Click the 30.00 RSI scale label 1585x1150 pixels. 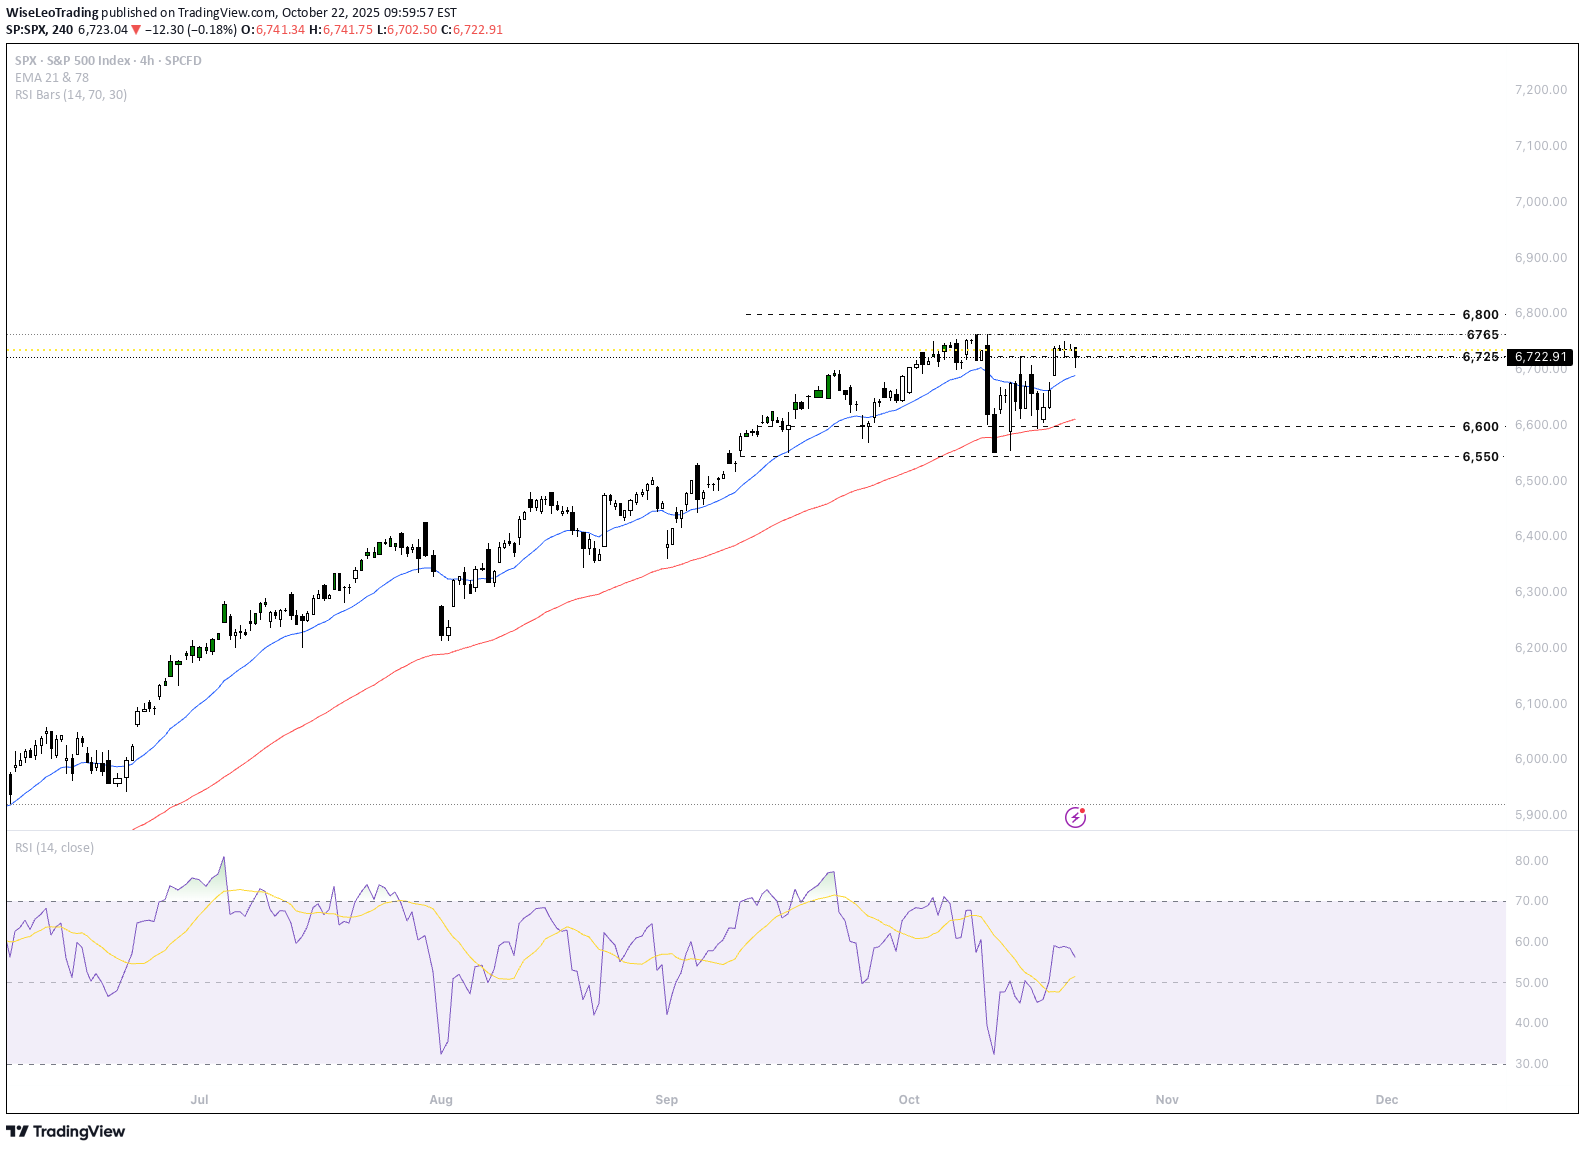(x=1531, y=1064)
